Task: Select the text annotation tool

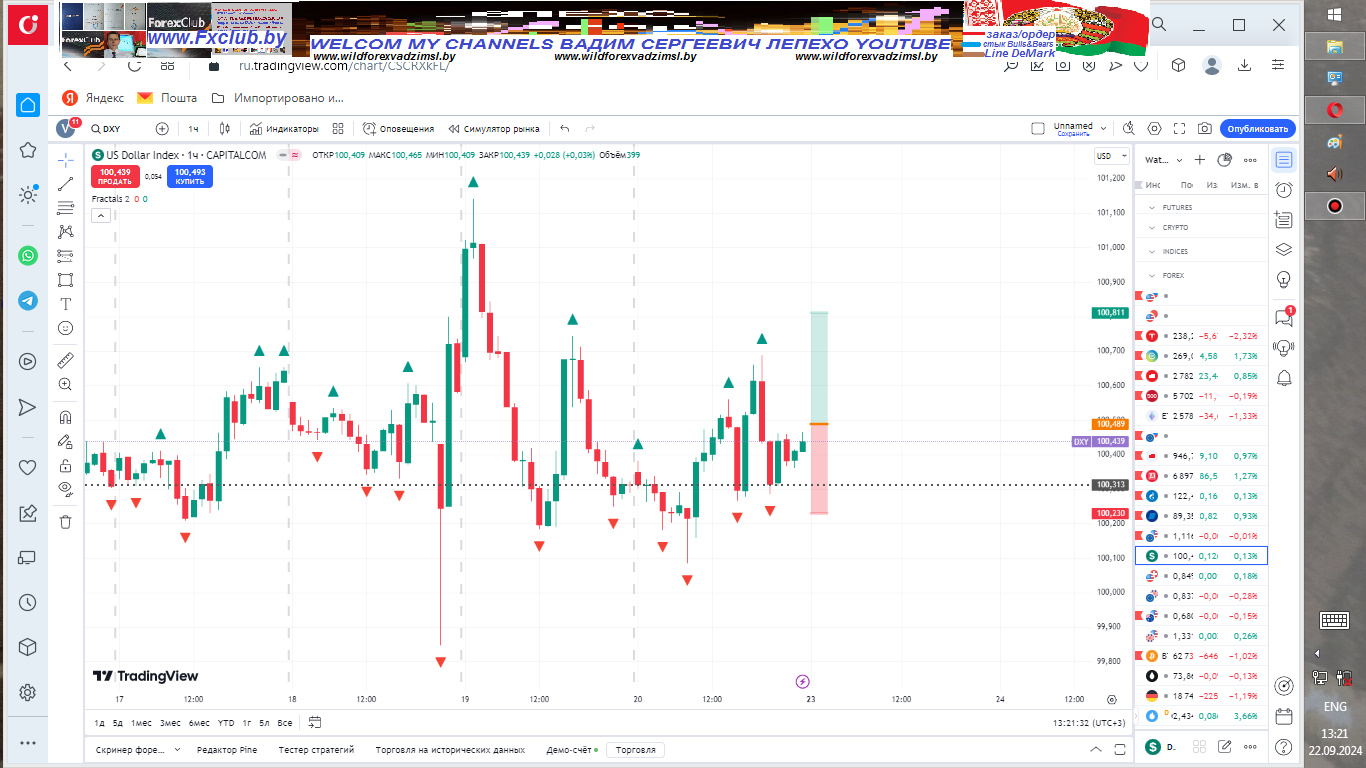Action: point(66,304)
